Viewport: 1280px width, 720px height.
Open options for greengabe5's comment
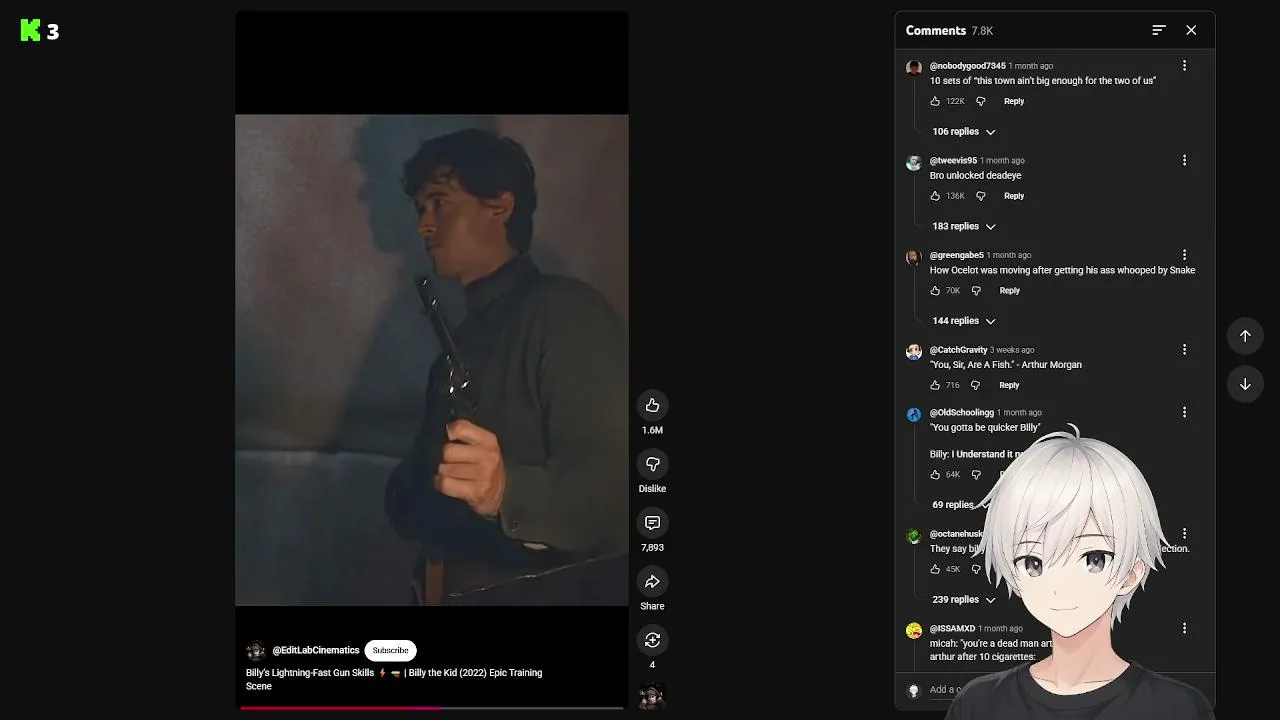tap(1184, 255)
